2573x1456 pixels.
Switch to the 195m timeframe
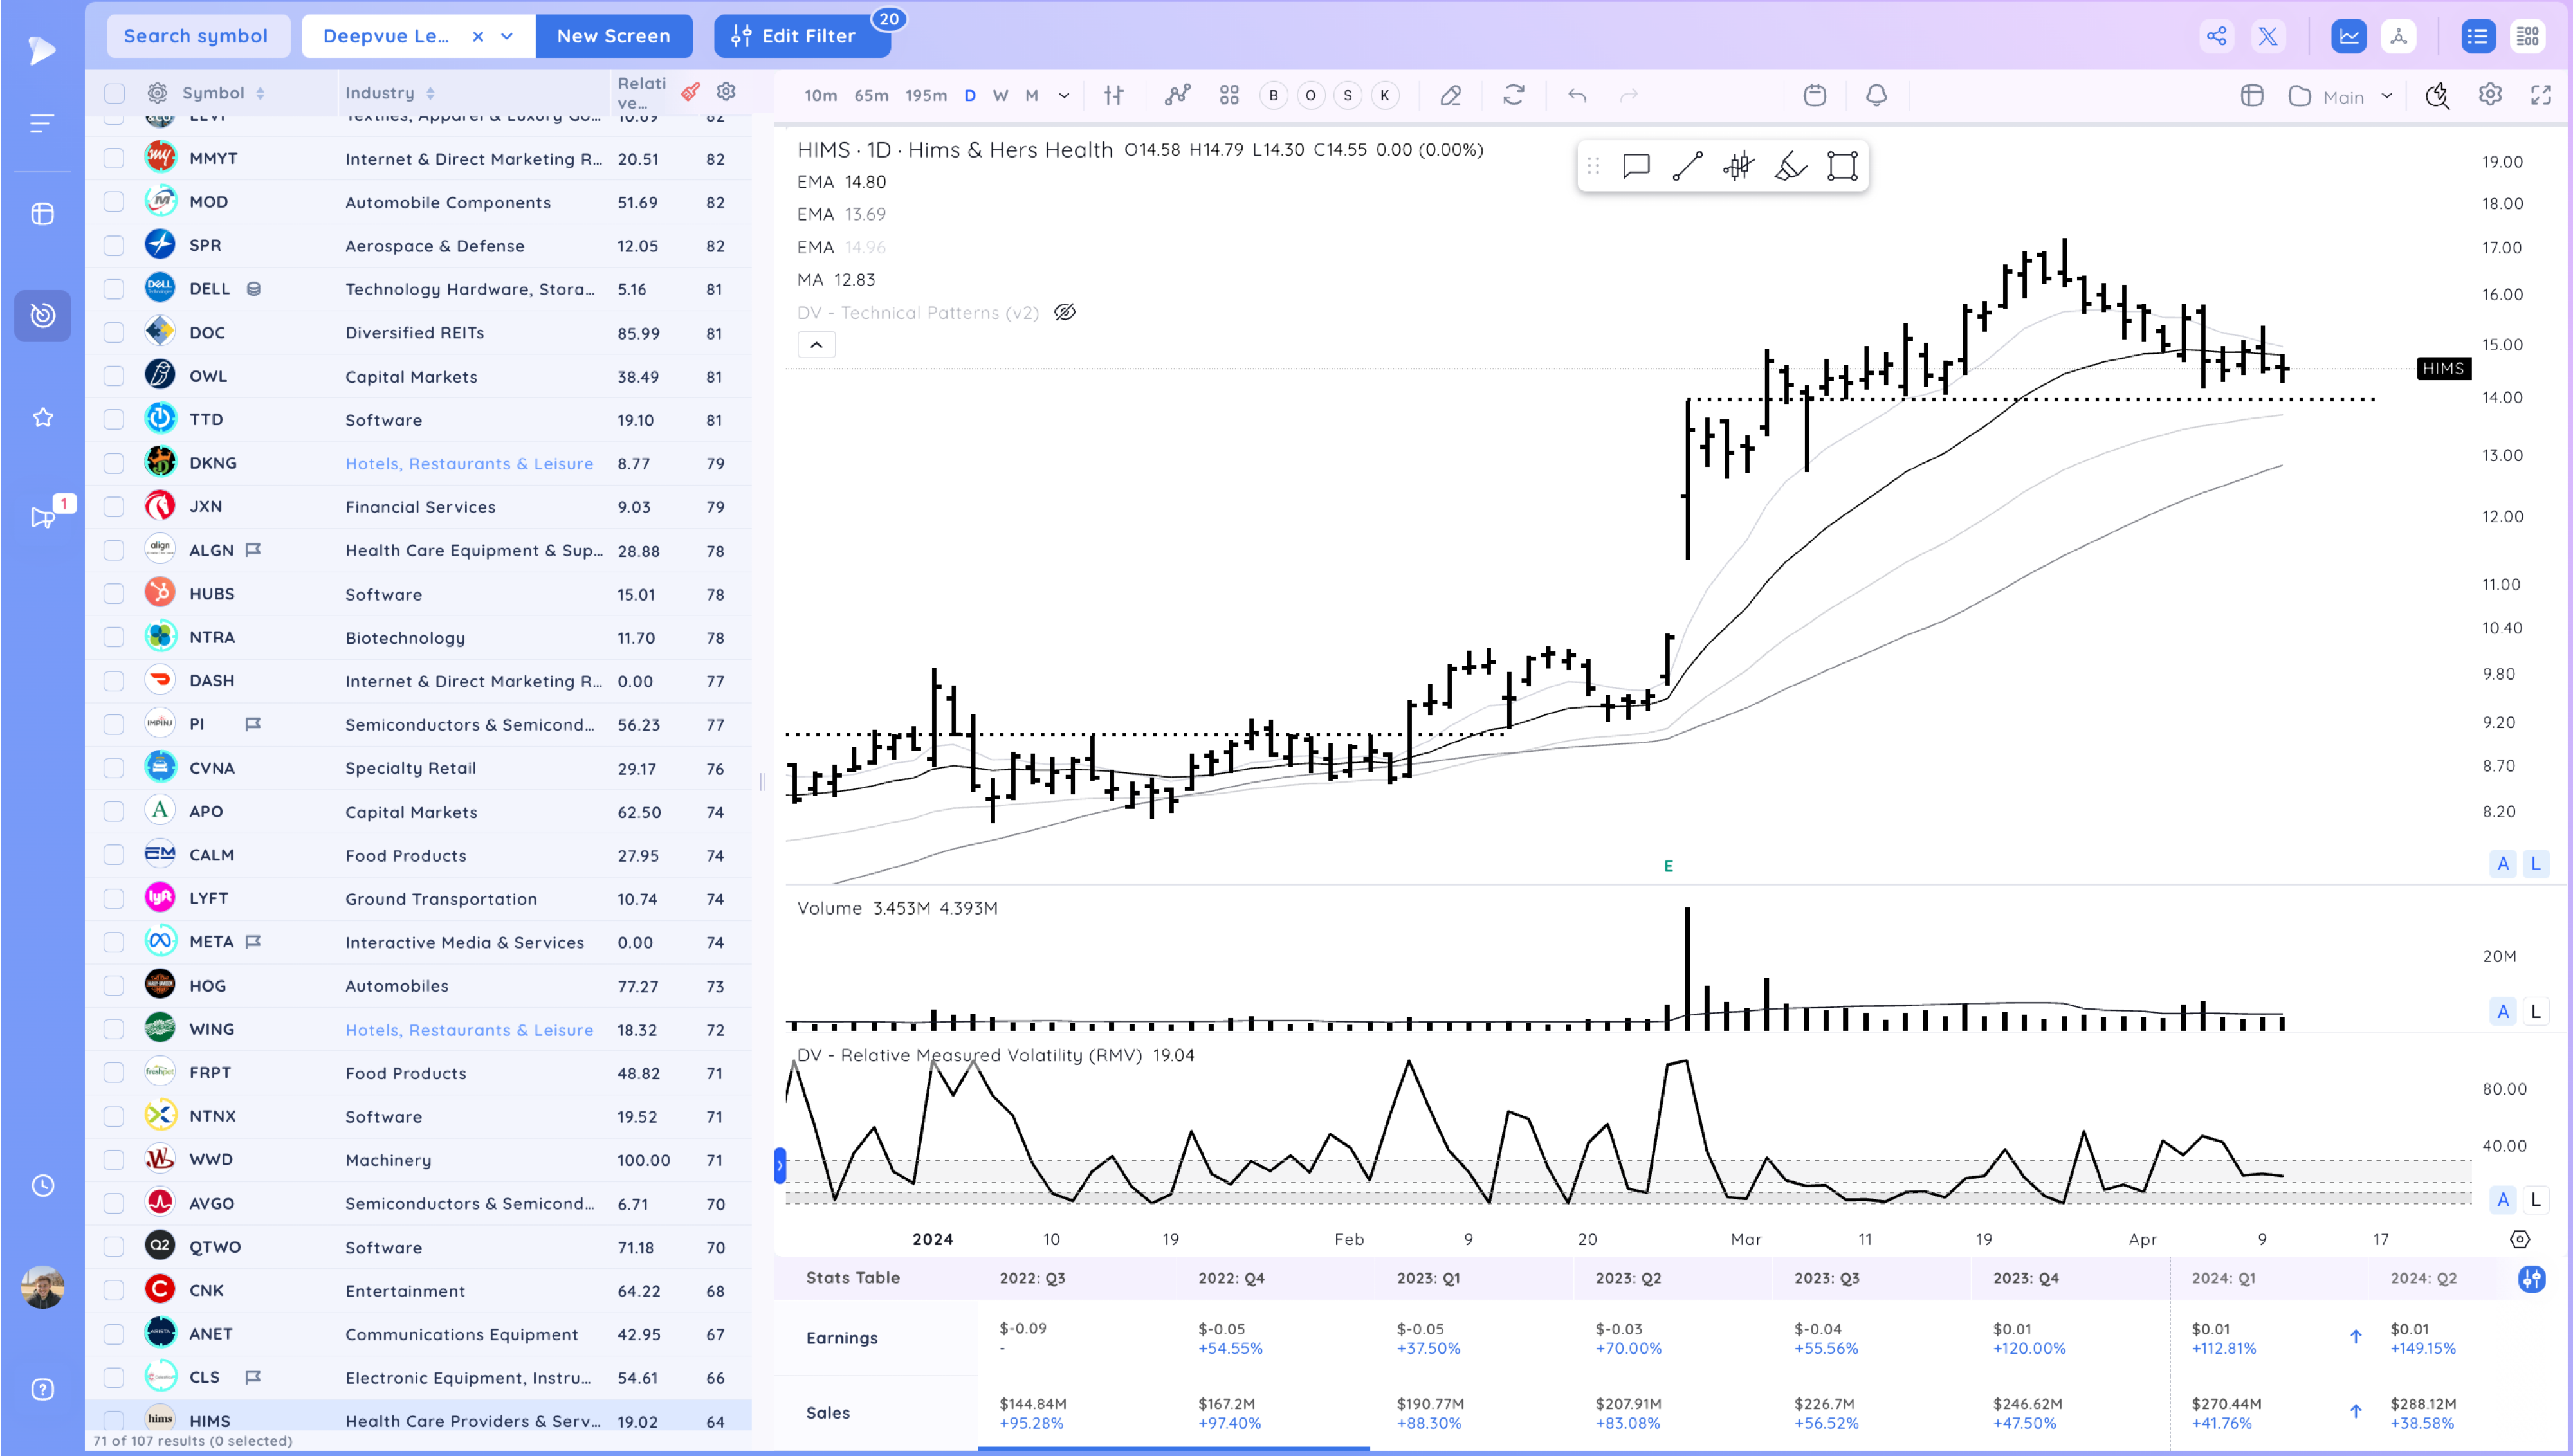(925, 95)
